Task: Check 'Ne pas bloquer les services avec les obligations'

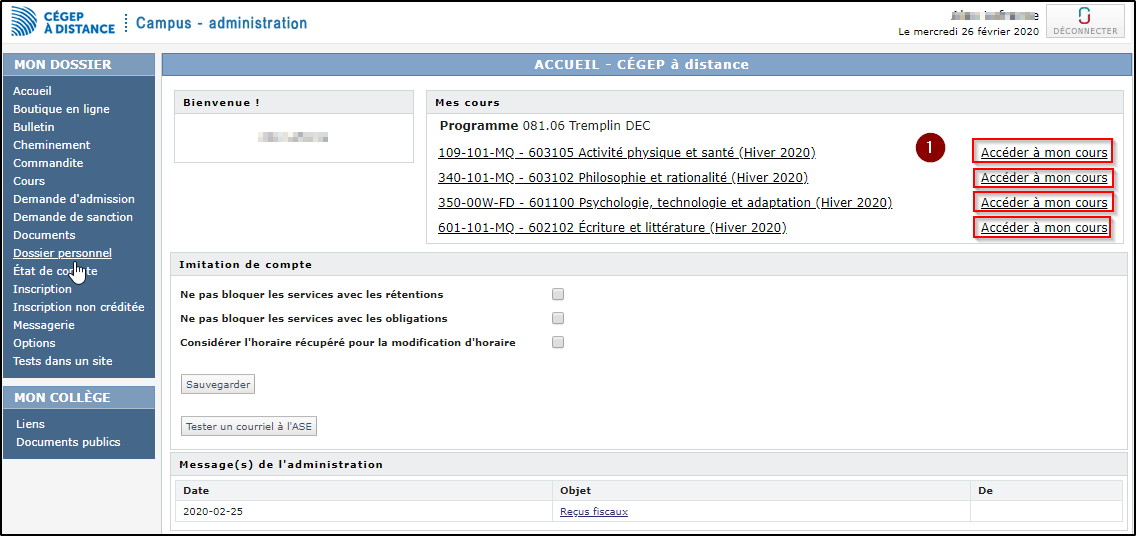Action: [x=558, y=318]
